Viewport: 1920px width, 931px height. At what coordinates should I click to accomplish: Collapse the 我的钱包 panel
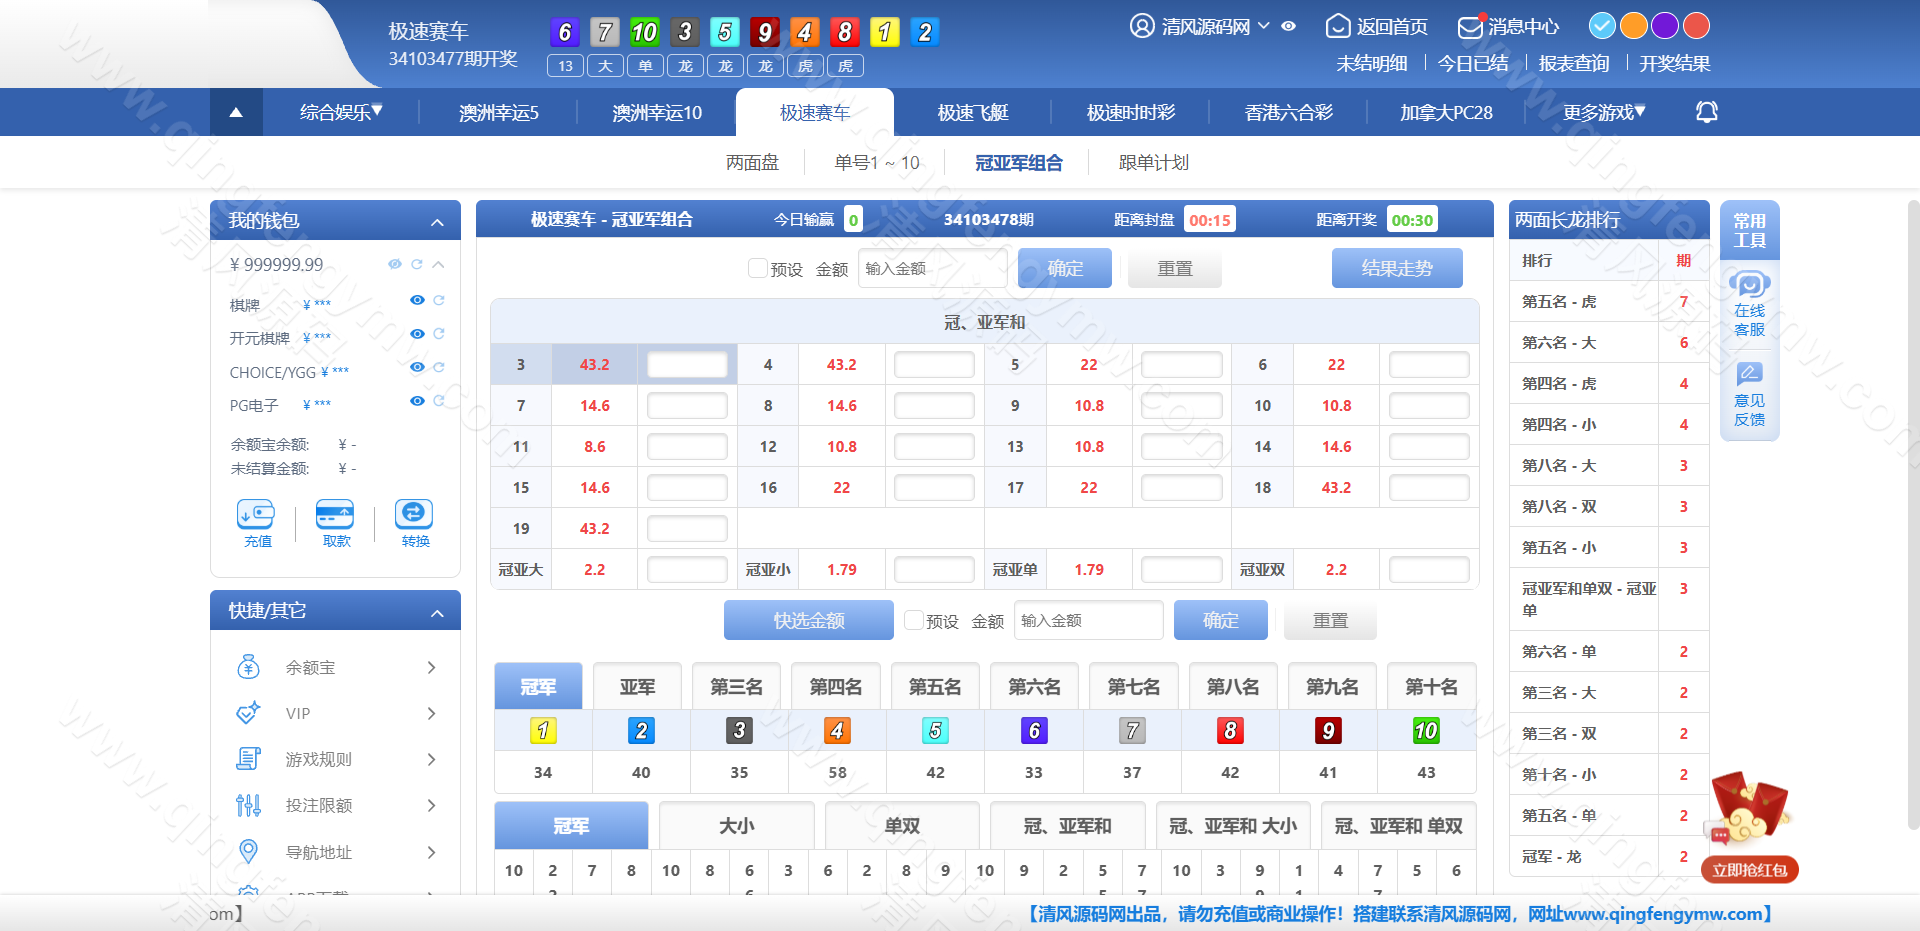[x=437, y=222]
